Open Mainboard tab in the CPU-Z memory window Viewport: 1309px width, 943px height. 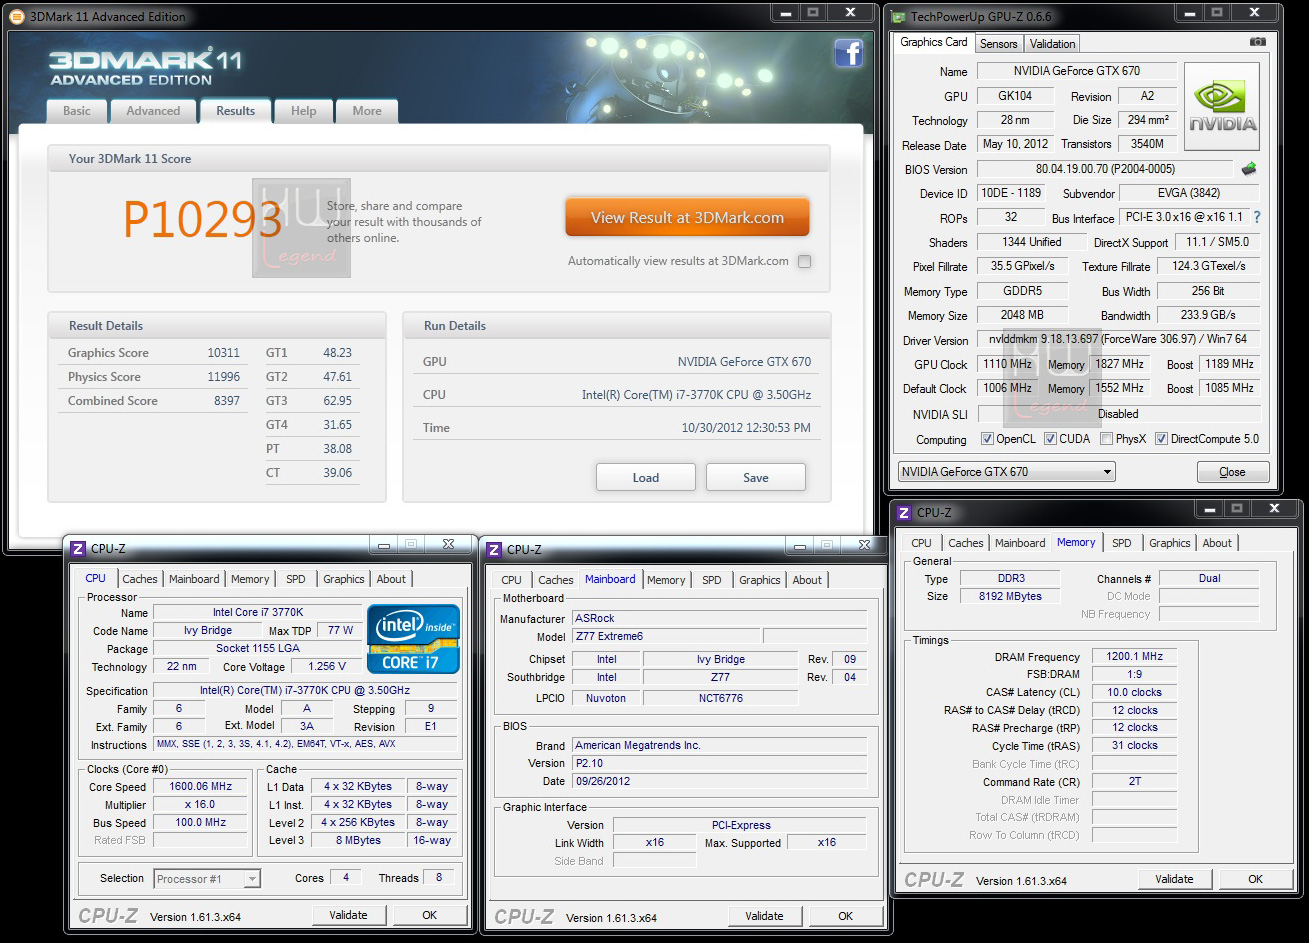point(1020,543)
